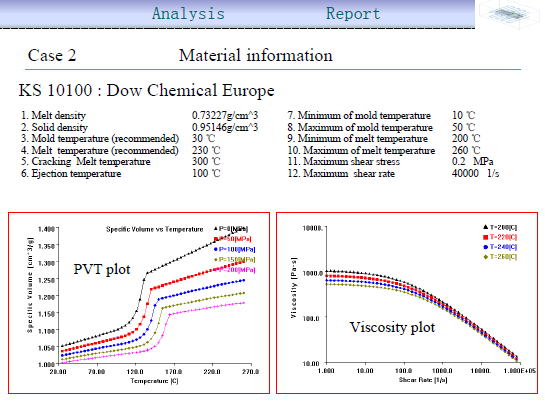Click the 'Specific Volume [cm^3/g]' axis label
This screenshot has height=405, width=545.
(30, 285)
